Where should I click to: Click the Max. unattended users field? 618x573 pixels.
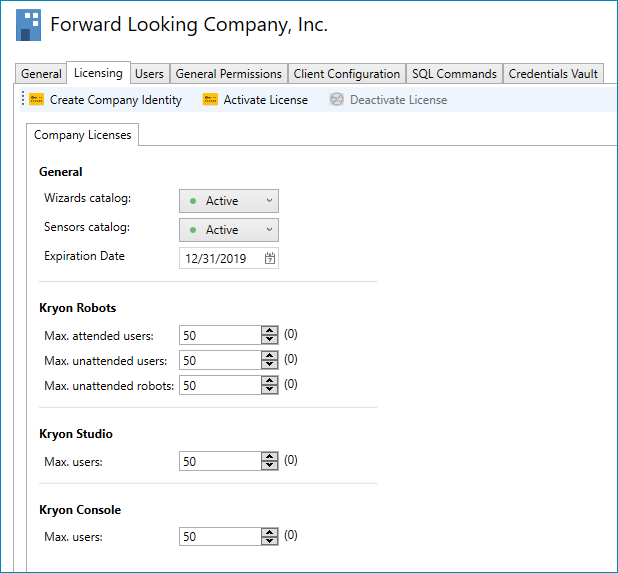coord(220,361)
